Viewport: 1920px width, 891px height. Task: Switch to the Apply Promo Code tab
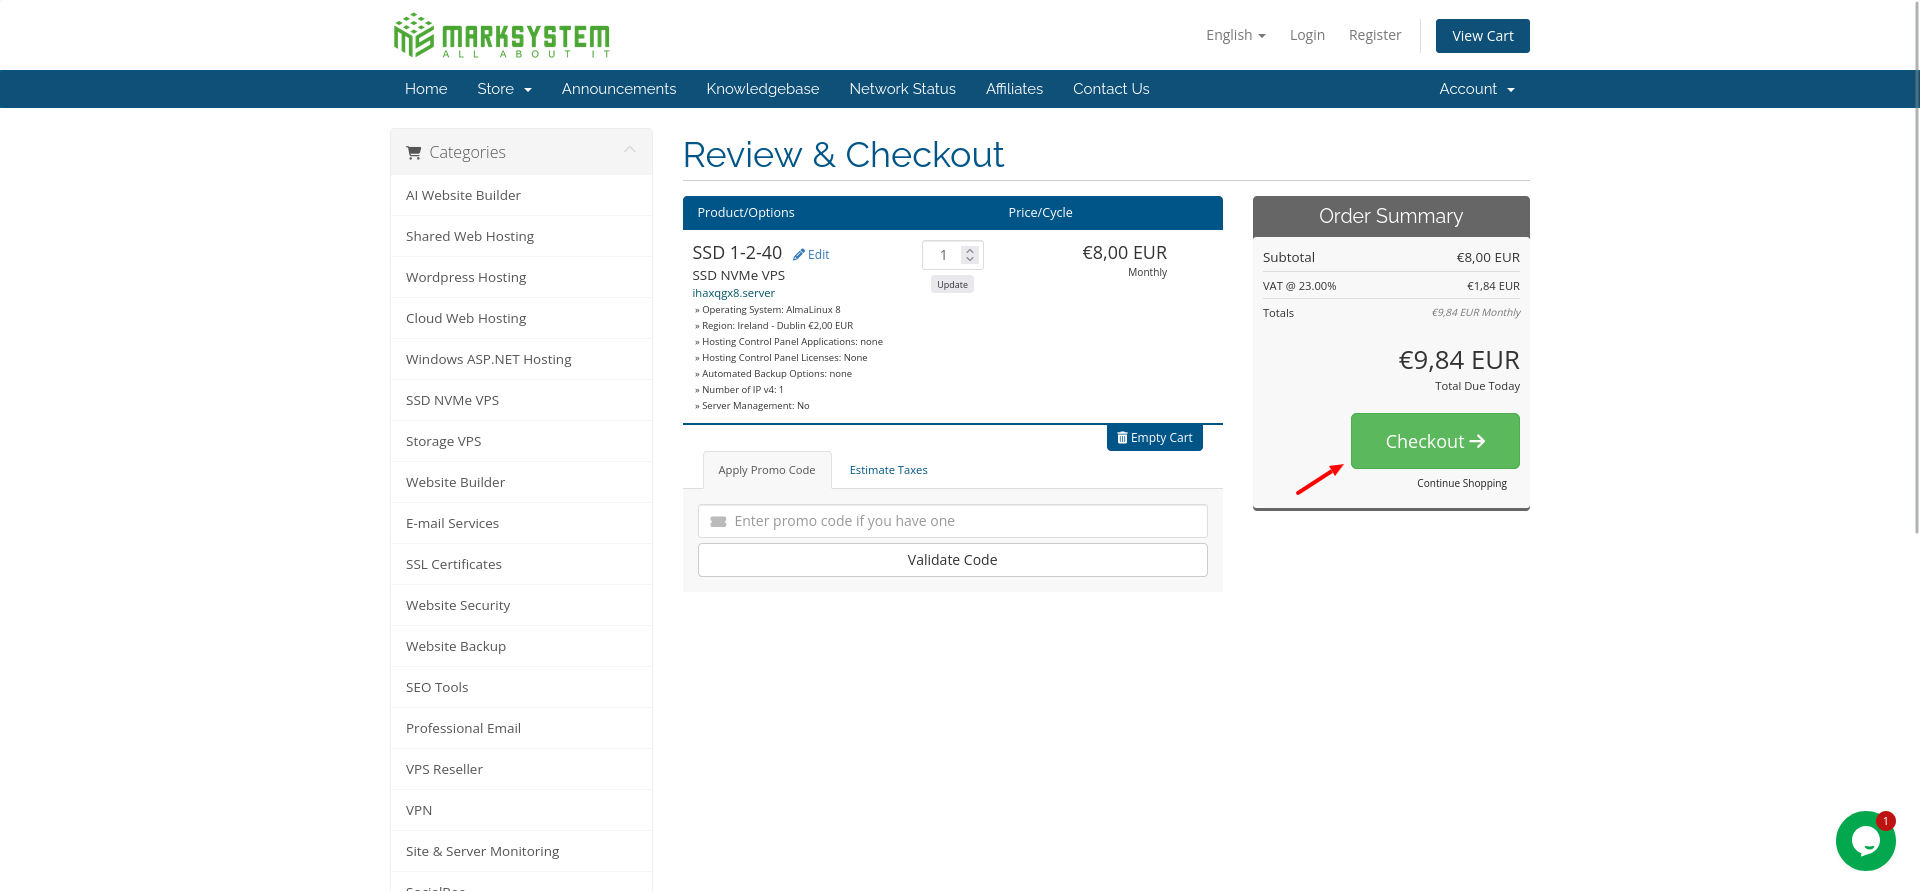point(767,470)
